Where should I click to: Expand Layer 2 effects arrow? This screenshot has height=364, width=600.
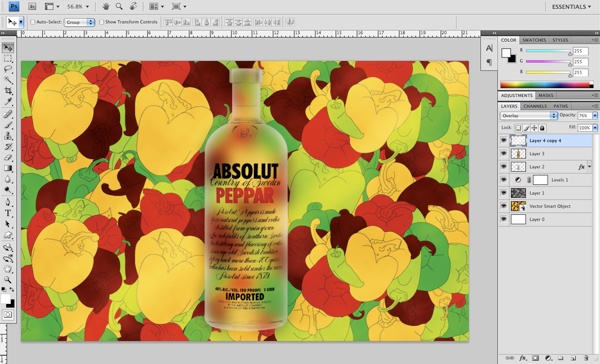(x=590, y=166)
